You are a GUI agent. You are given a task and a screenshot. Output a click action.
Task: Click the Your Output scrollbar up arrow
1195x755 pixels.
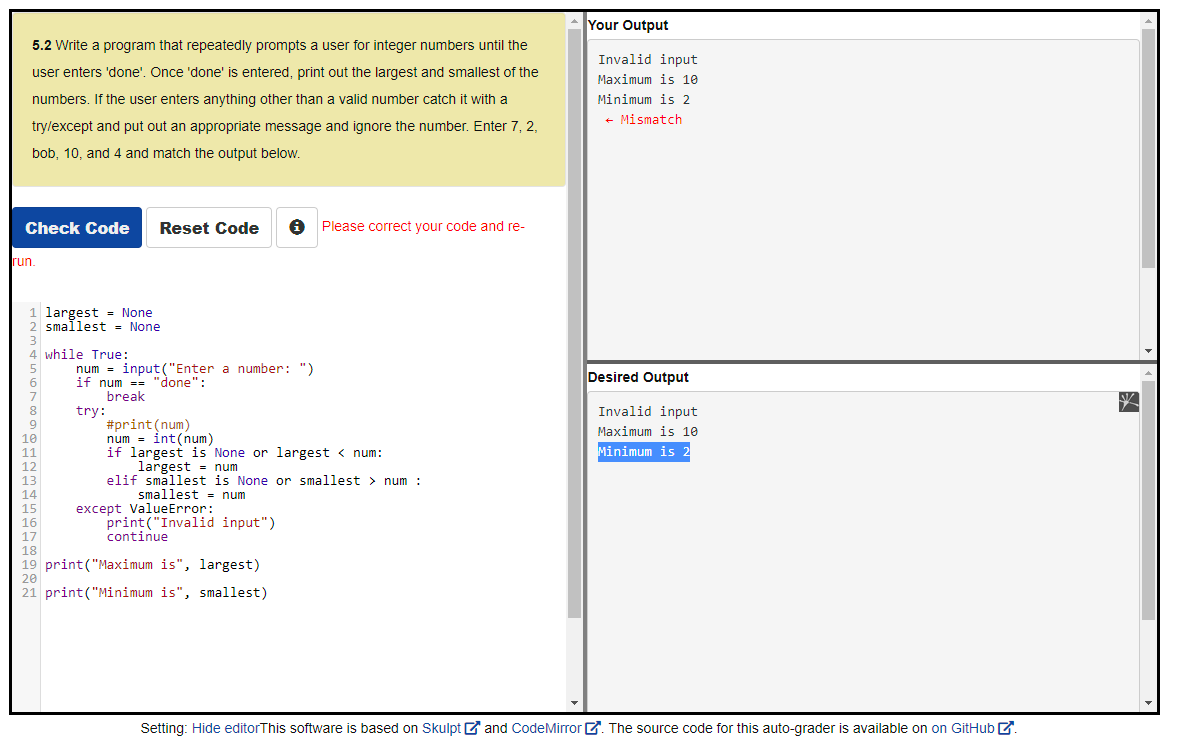click(x=1149, y=21)
